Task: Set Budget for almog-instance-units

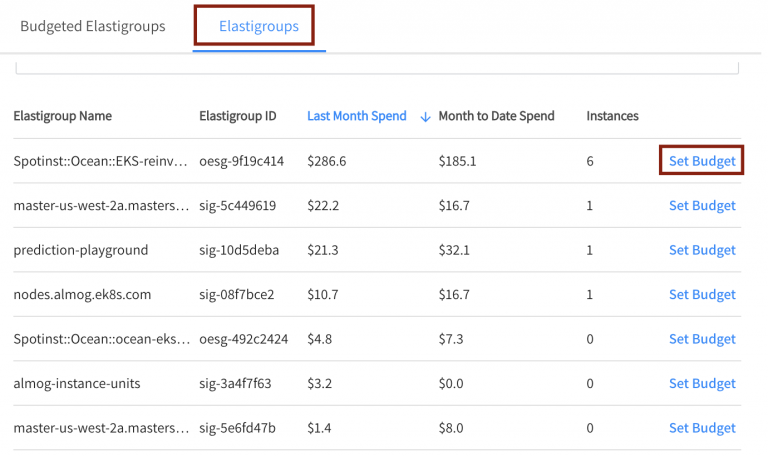Action: pos(701,384)
